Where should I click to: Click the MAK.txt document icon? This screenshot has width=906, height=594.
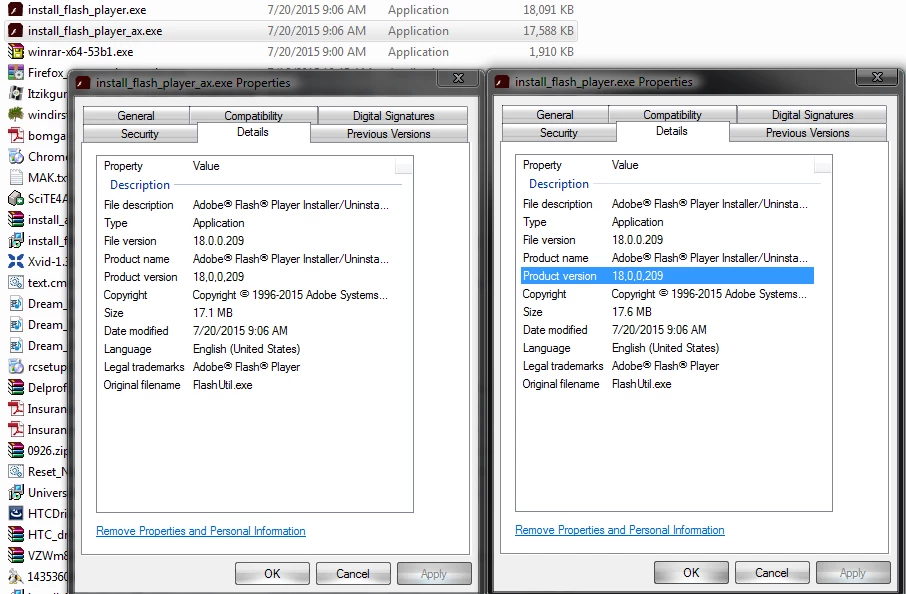tap(16, 177)
